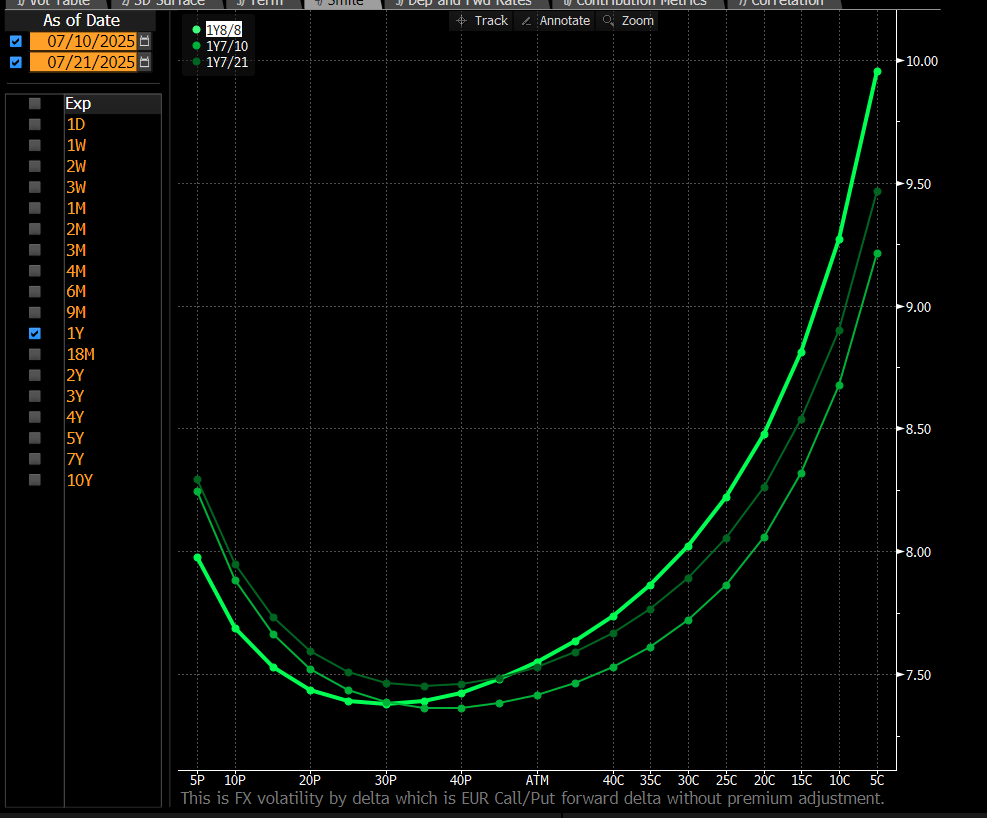The image size is (987, 818).
Task: Switch to the 3D Surface tab
Action: (164, 3)
